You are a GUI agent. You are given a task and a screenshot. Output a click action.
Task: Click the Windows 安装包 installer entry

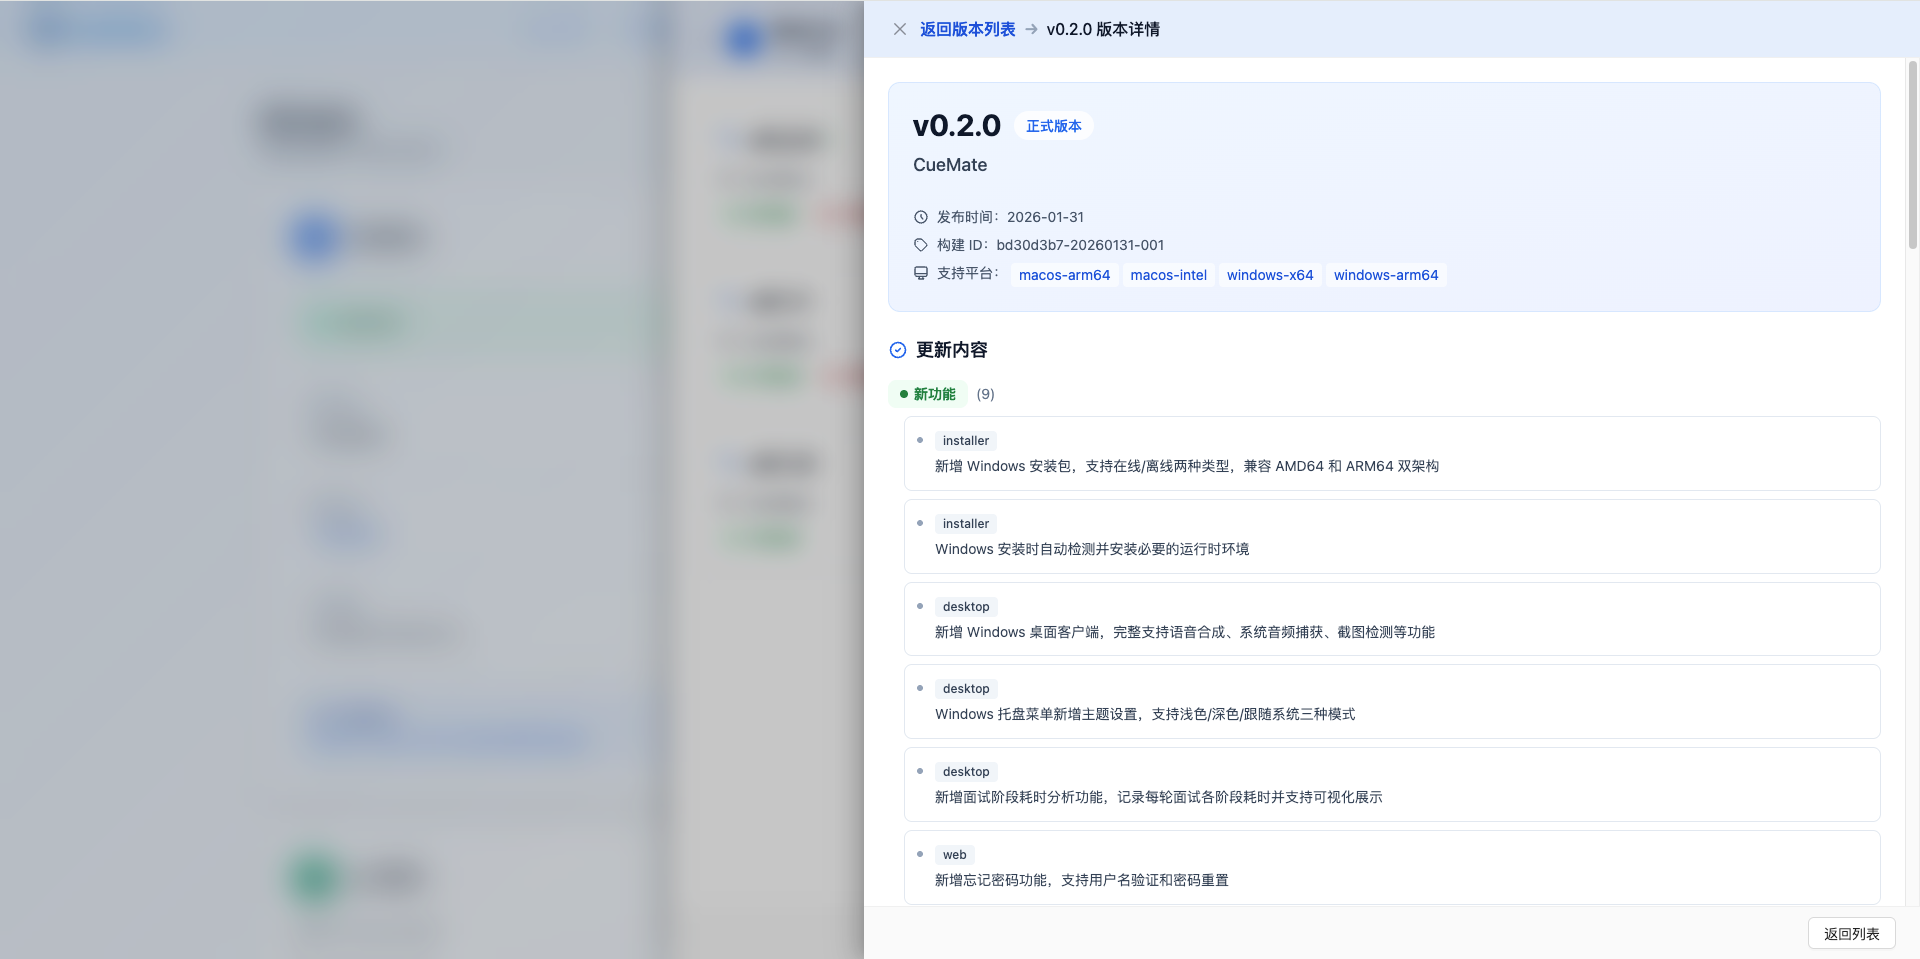coord(1186,466)
